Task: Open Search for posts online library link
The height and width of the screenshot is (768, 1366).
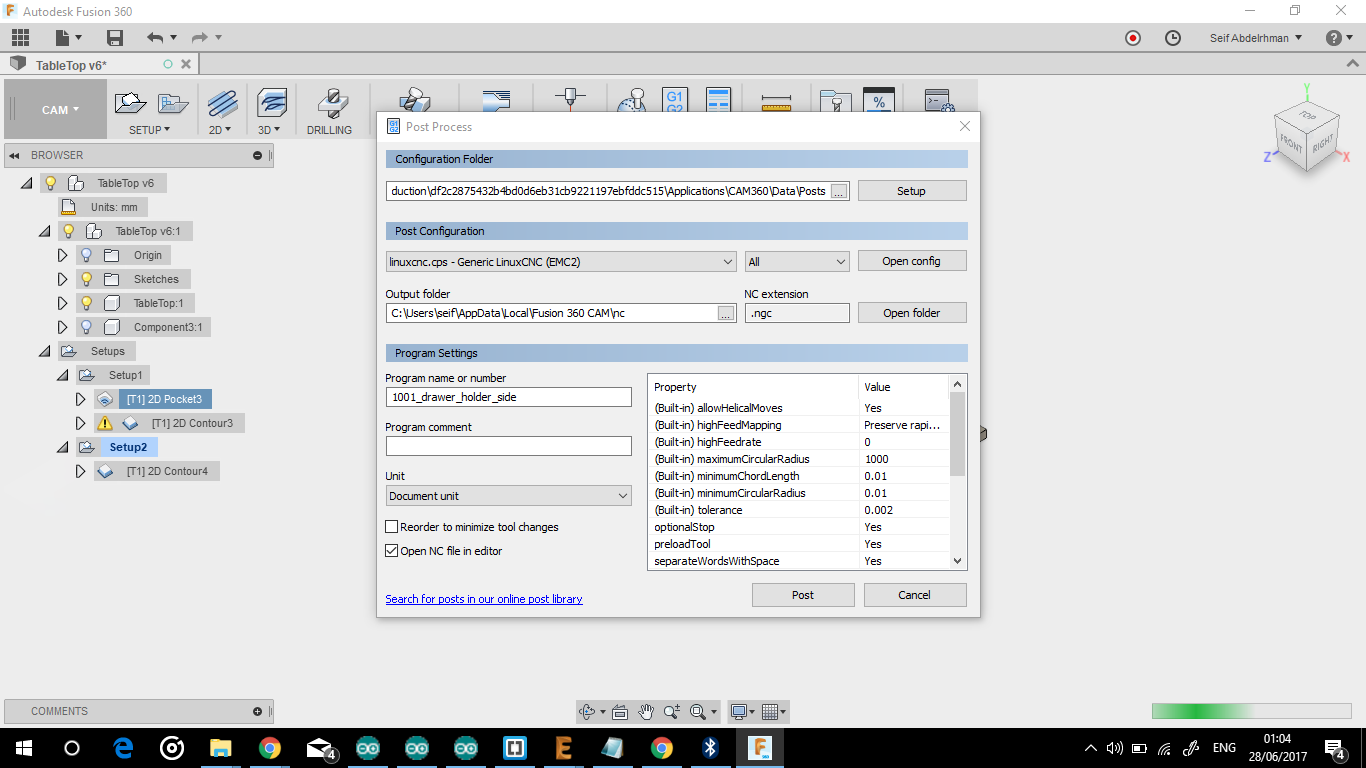Action: [484, 599]
